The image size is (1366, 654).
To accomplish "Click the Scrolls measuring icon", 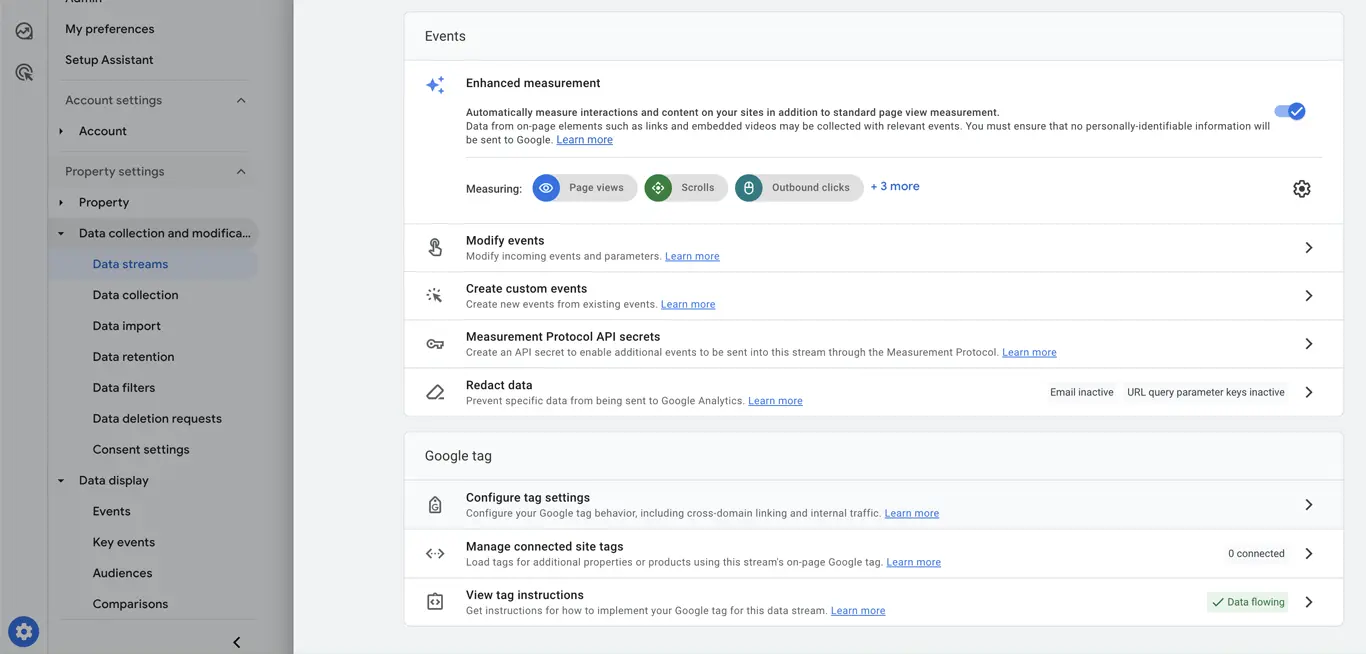I will [658, 187].
